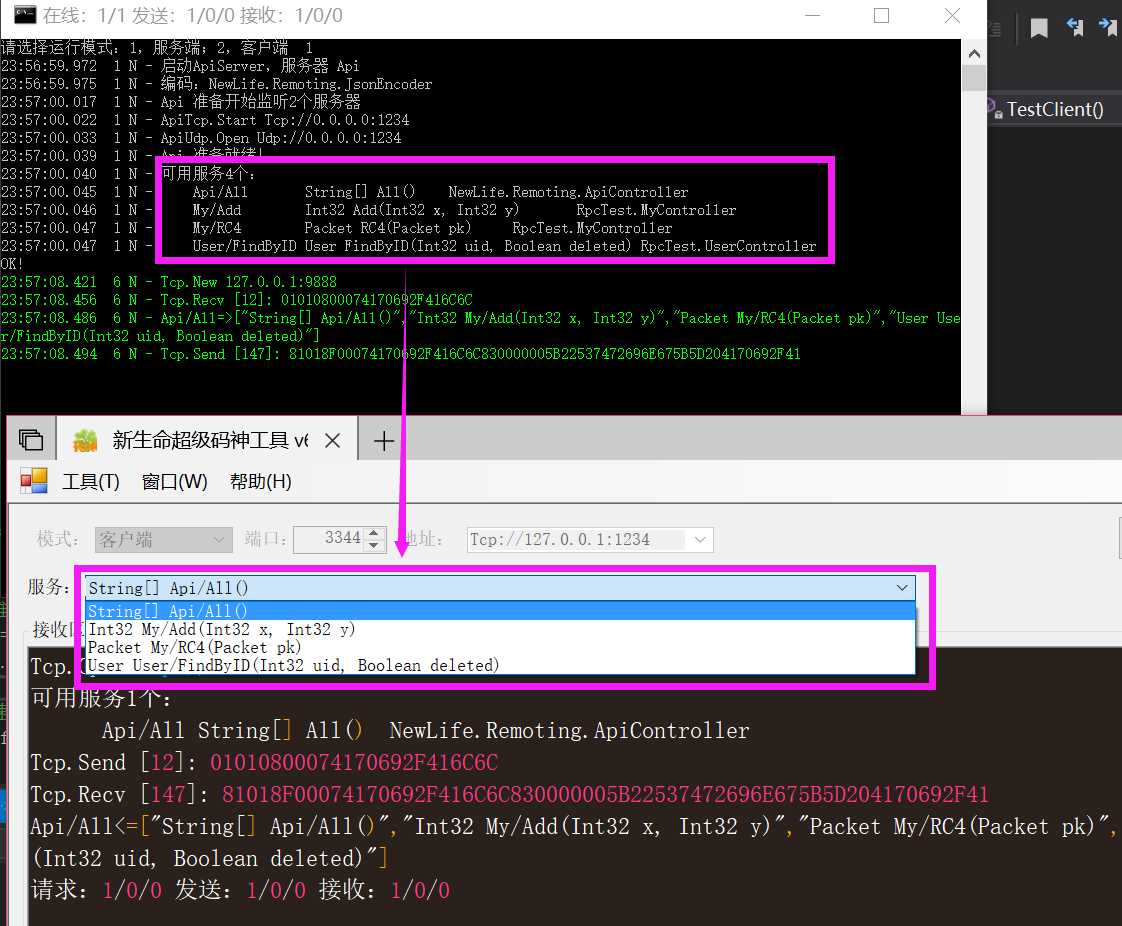
Task: Select String[] Api/All() in the dropdown list
Action: (500, 611)
